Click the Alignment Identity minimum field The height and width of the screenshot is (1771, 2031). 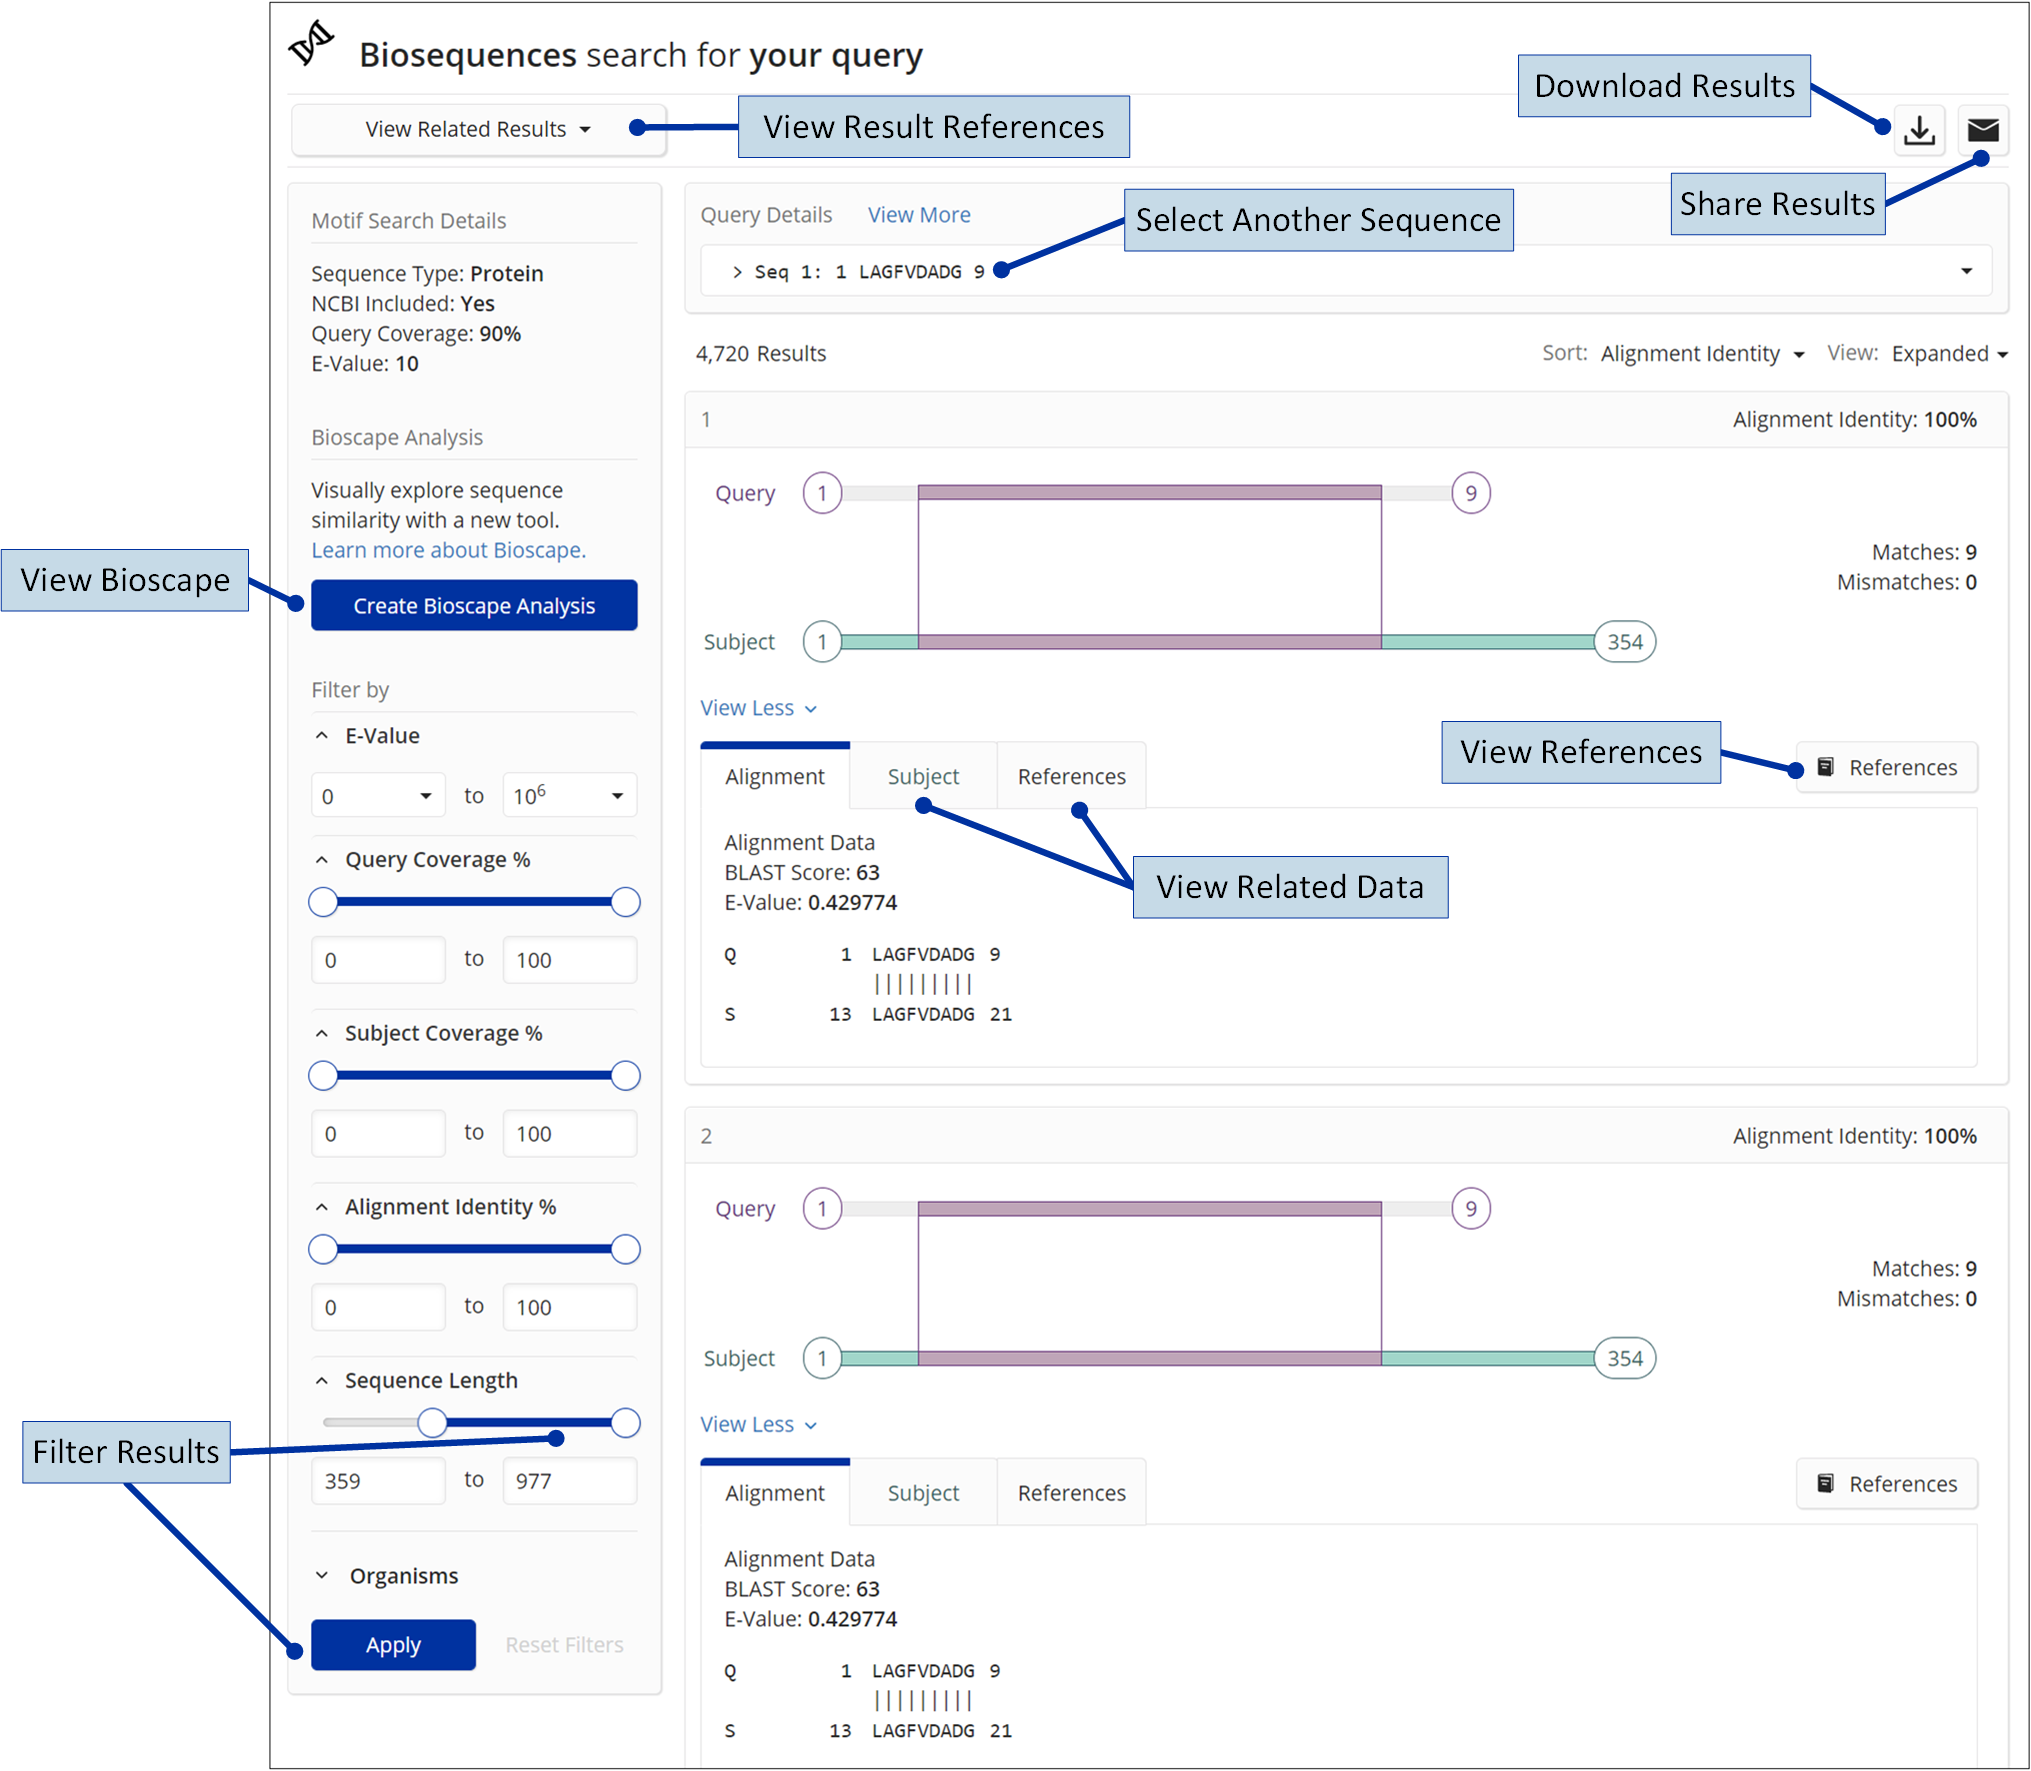click(x=378, y=1308)
